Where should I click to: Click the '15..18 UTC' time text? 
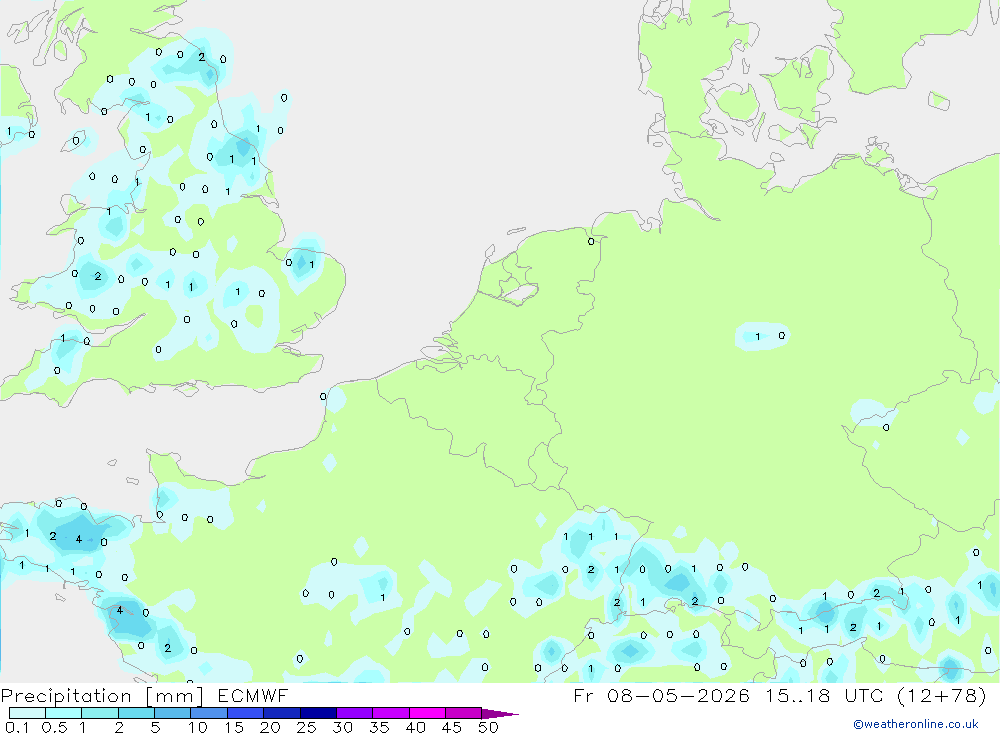(825, 695)
